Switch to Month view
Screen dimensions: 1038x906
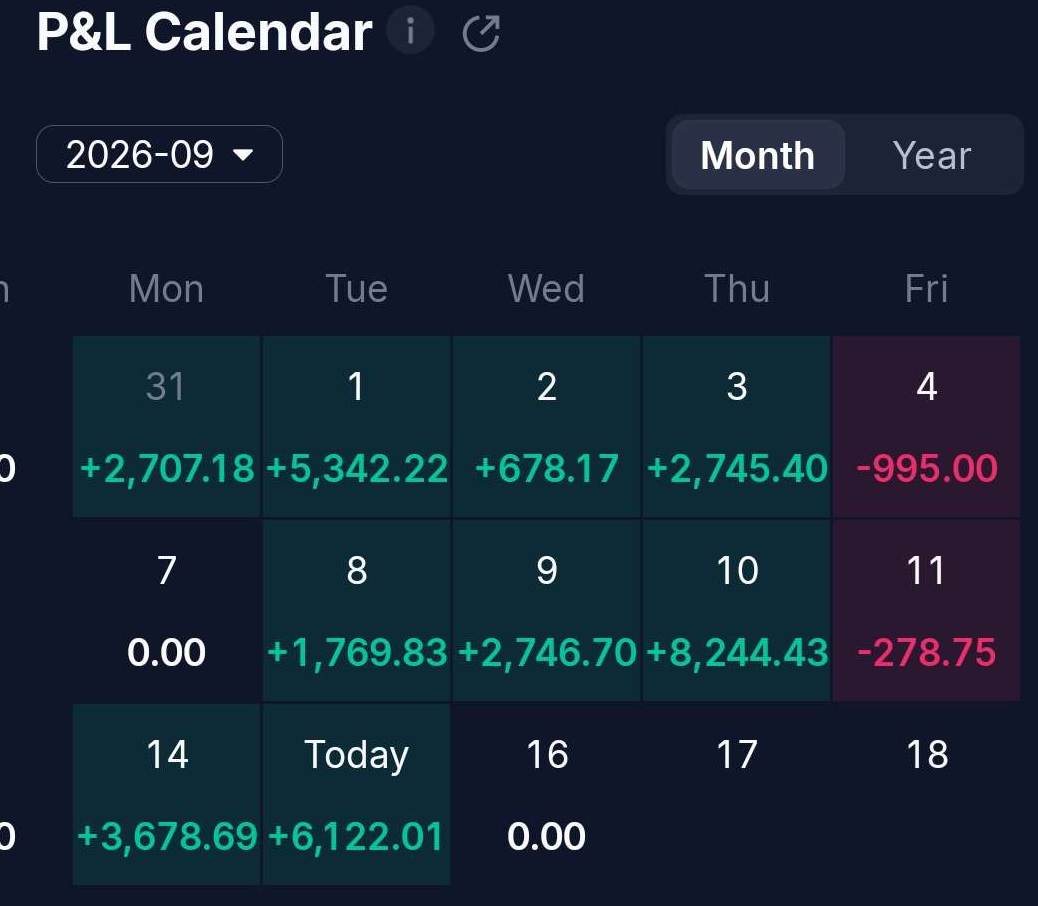758,155
